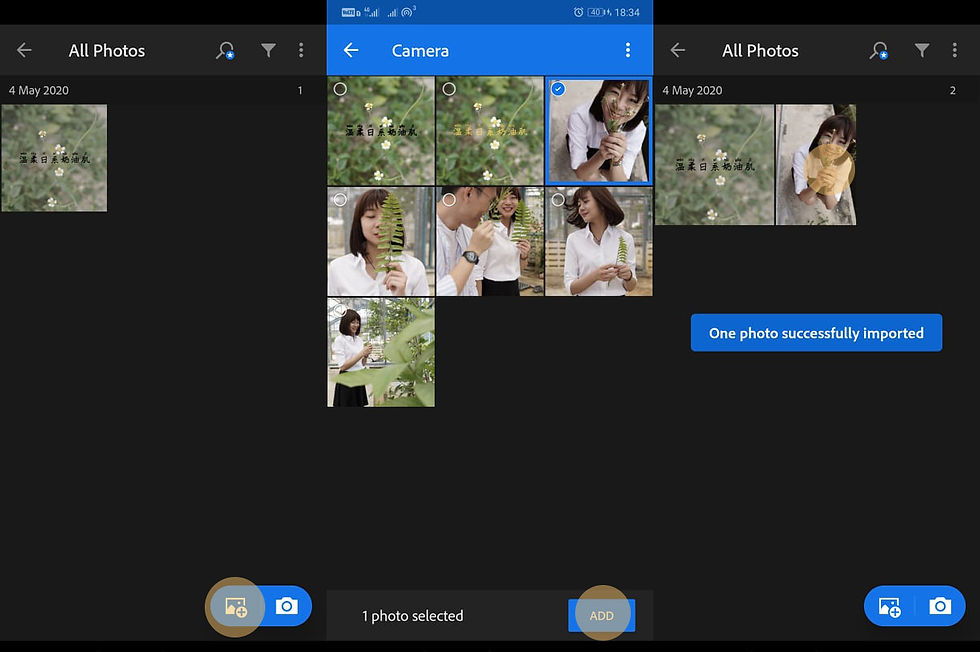Screen dimensions: 980x652
Task: Open the Camera thumbnail of flowers with black text
Action: (x=381, y=131)
